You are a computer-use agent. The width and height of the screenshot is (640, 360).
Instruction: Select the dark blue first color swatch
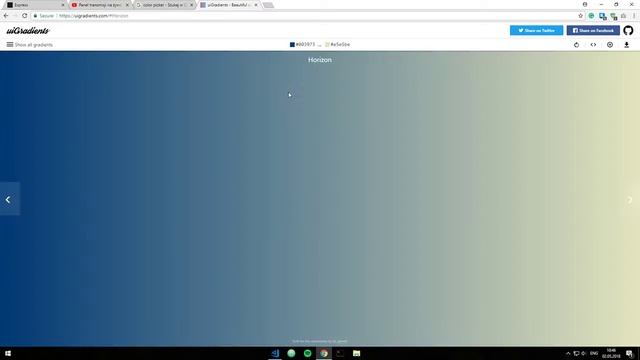tap(292, 44)
